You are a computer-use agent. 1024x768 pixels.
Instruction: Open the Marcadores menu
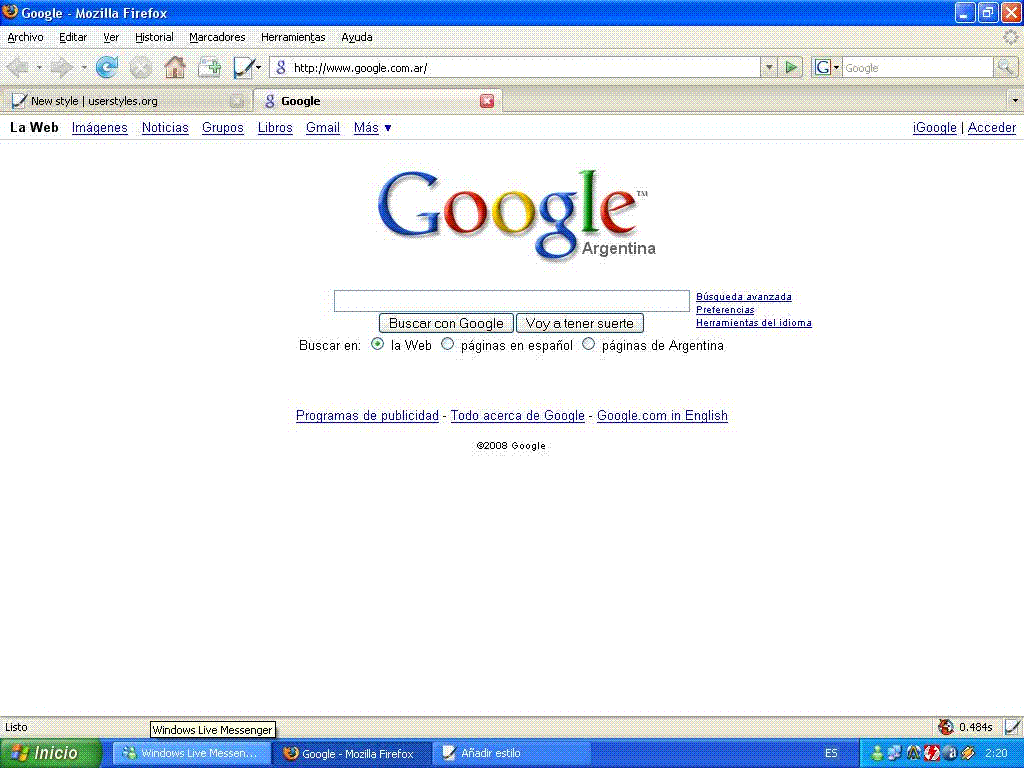pyautogui.click(x=217, y=37)
